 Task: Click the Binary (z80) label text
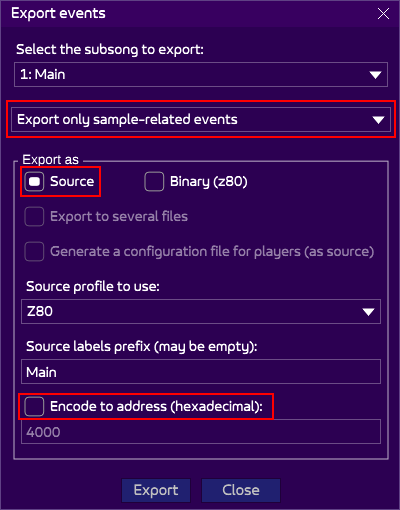(x=209, y=182)
